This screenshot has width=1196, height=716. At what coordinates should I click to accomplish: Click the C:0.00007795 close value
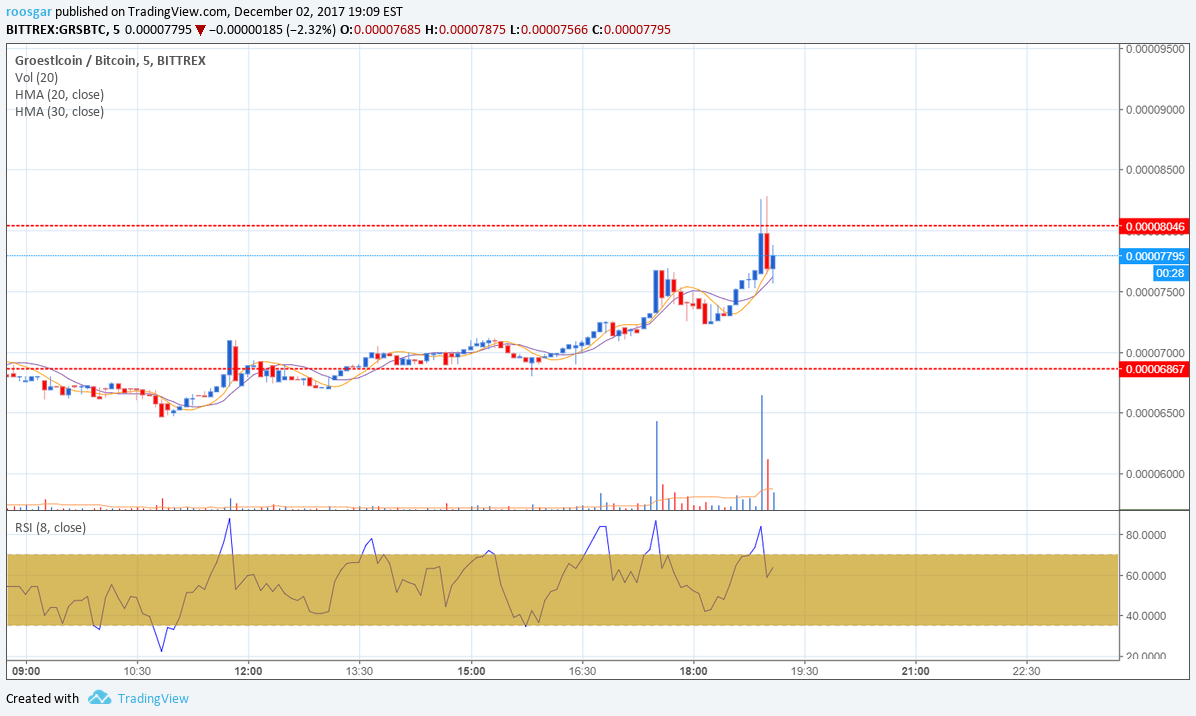tap(632, 30)
